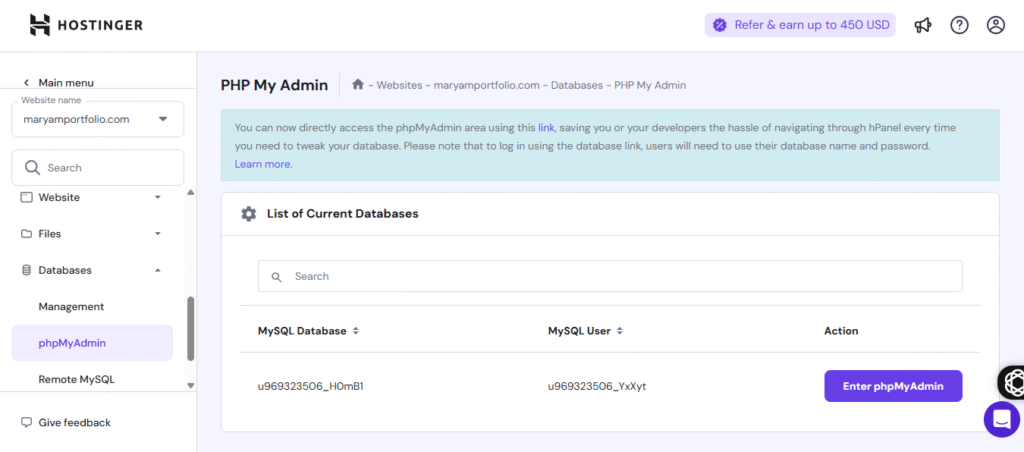Collapse the Databases section arrow
This screenshot has width=1024, height=452.
157,270
